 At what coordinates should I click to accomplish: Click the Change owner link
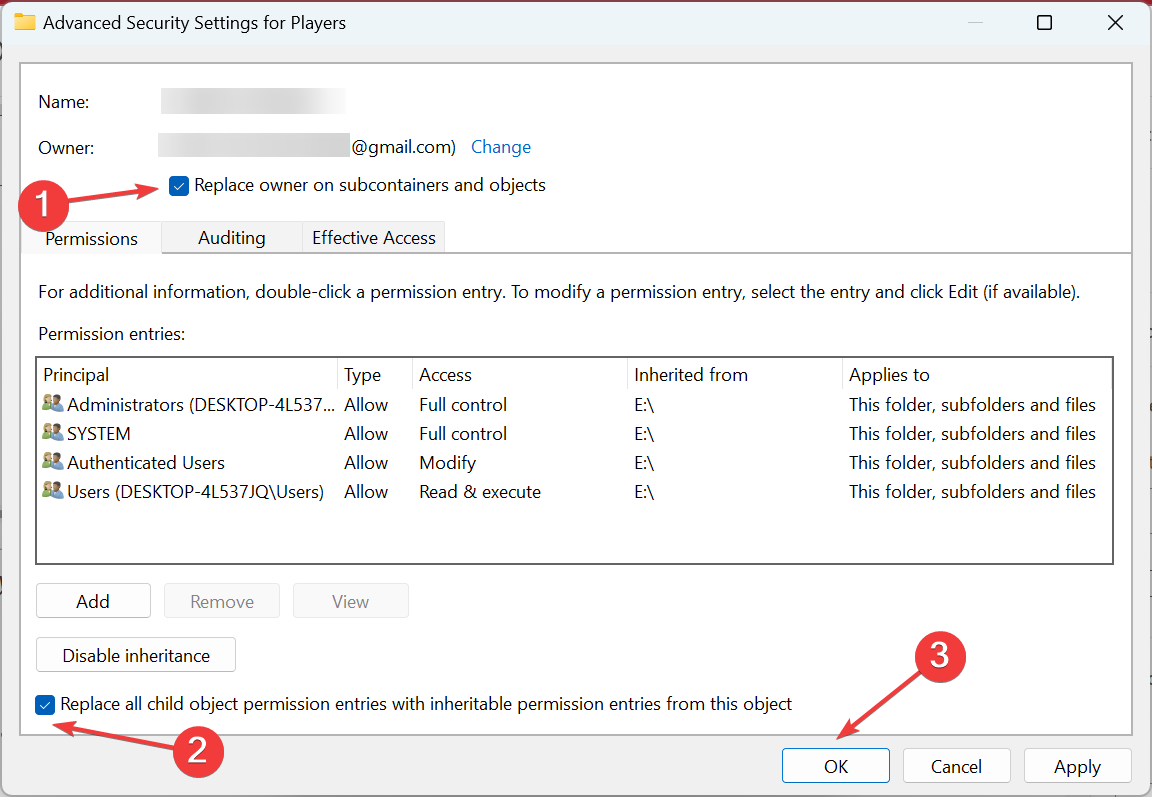click(x=500, y=147)
